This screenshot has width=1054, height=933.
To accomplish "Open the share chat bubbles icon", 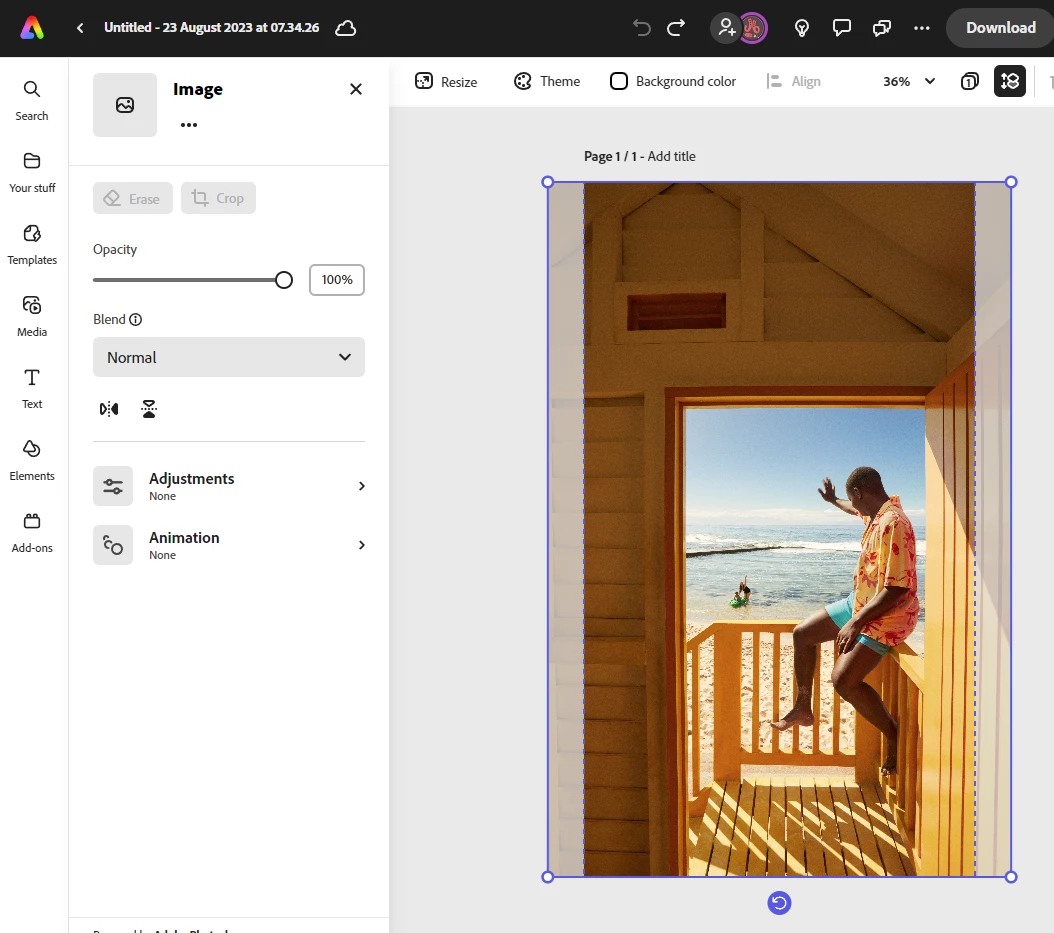I will click(x=881, y=28).
